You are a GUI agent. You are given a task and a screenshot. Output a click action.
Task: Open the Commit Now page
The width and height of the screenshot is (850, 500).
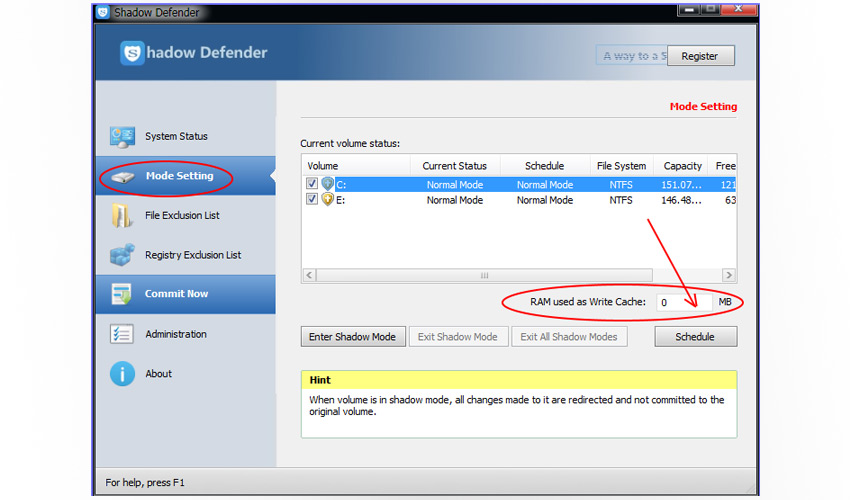point(185,294)
